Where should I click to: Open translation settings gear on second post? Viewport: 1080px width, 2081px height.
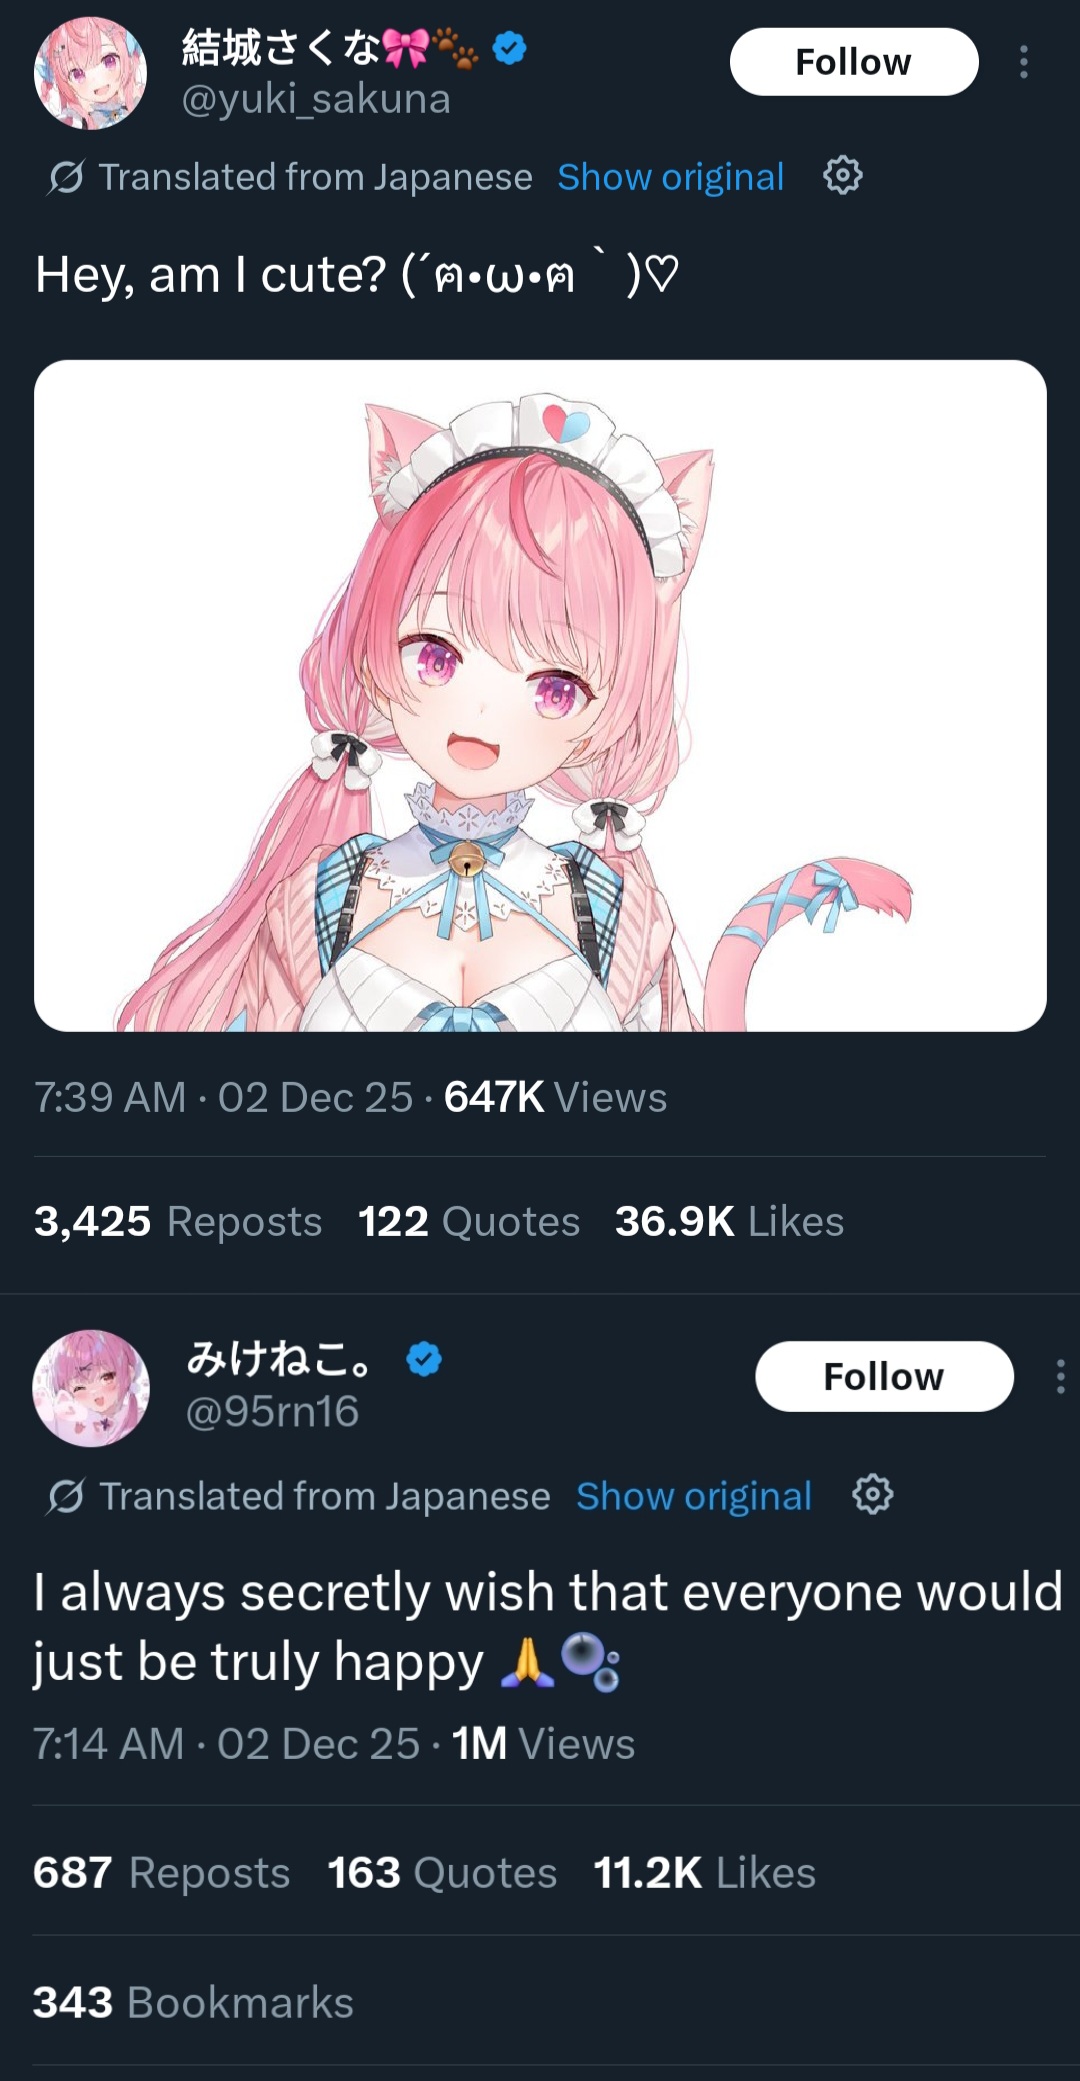point(872,1494)
